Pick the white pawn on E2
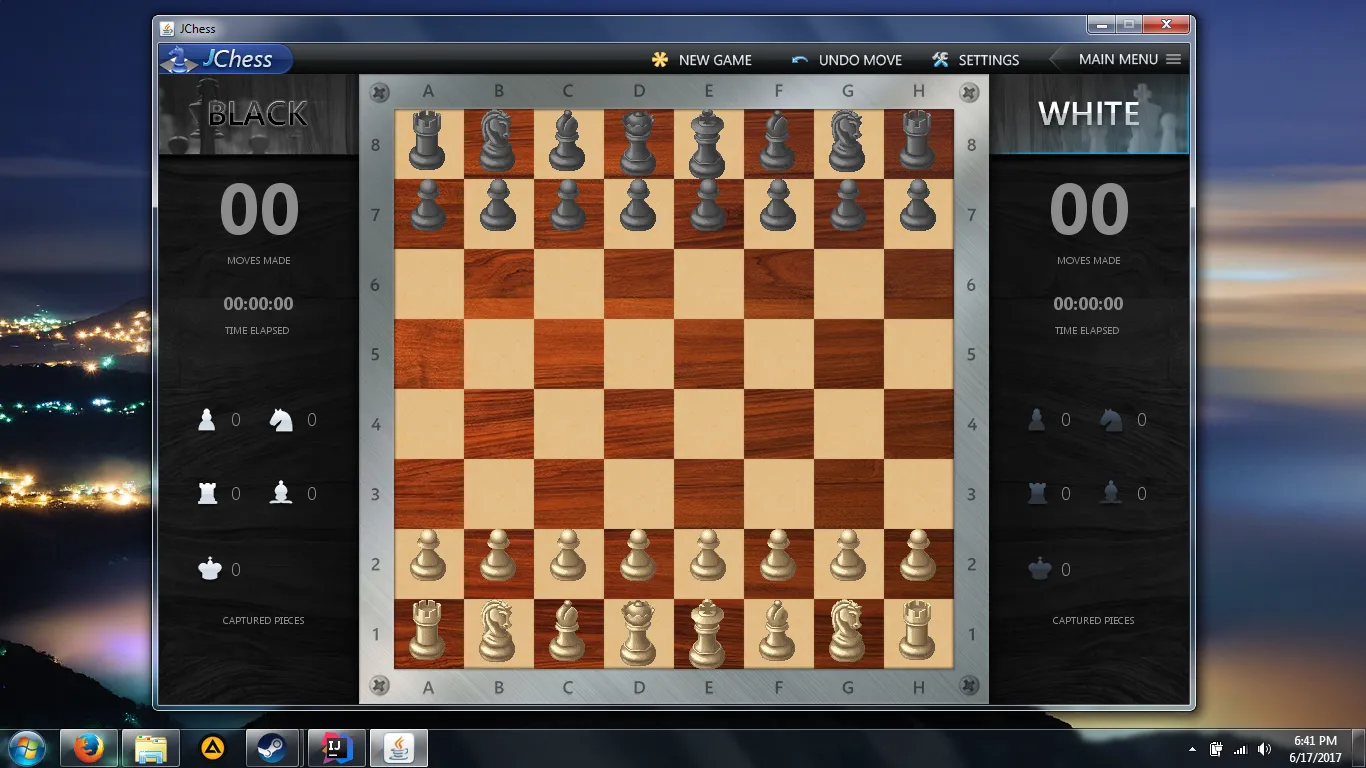The image size is (1366, 768). 708,556
